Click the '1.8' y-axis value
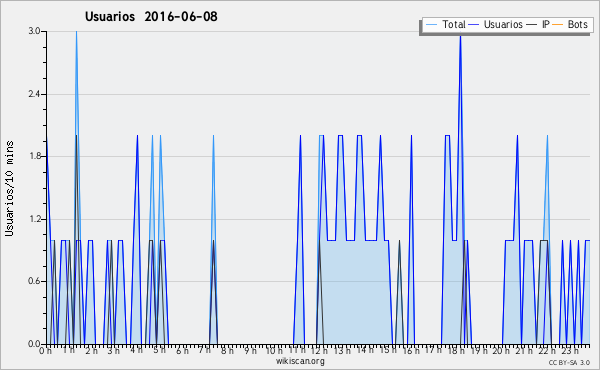 [35, 156]
